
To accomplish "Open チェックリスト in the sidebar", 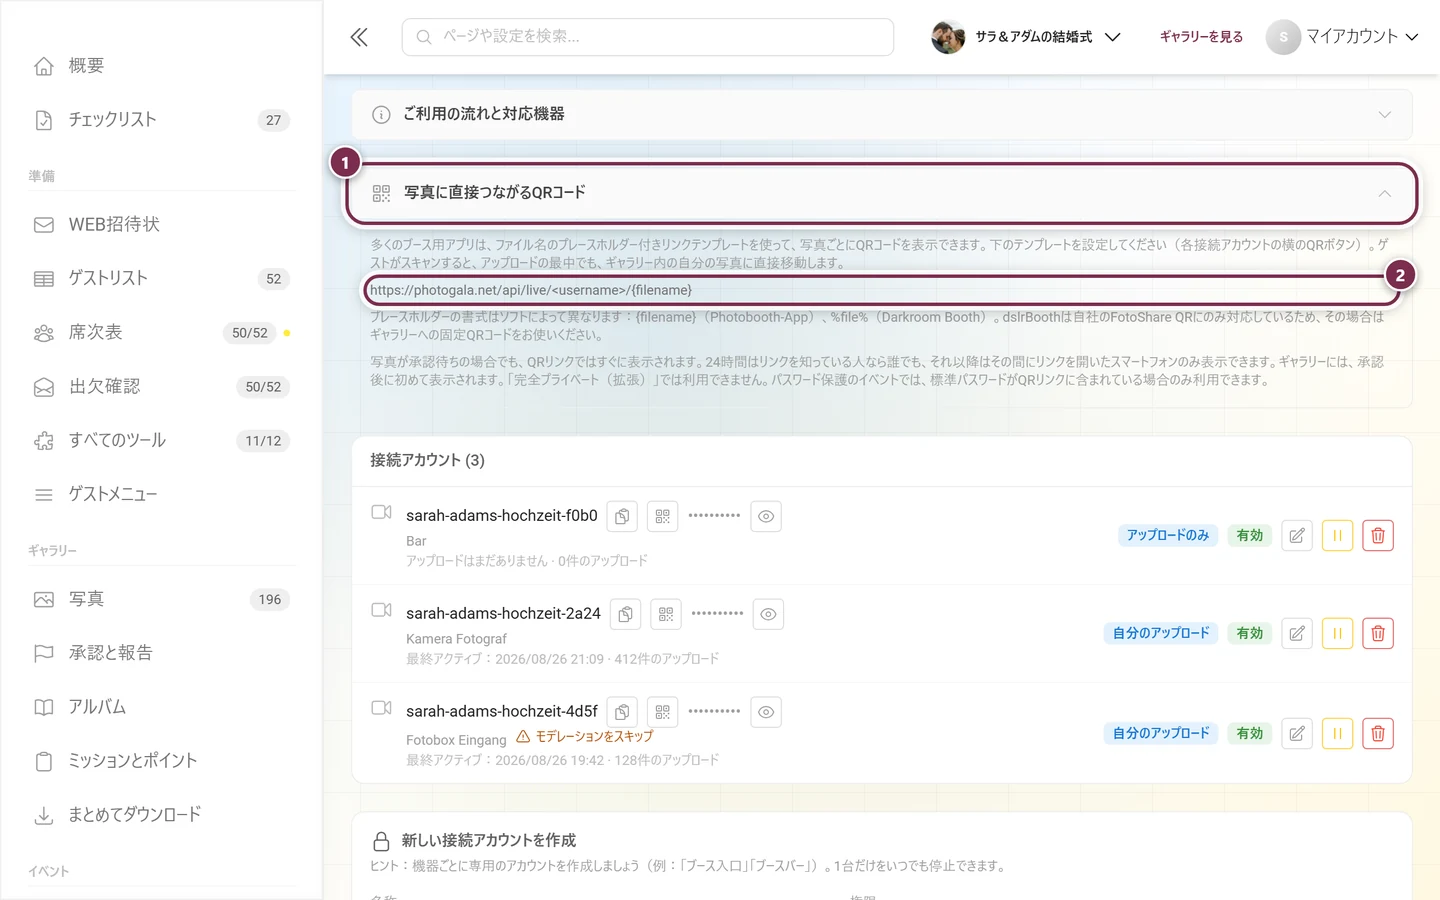I will coord(161,120).
